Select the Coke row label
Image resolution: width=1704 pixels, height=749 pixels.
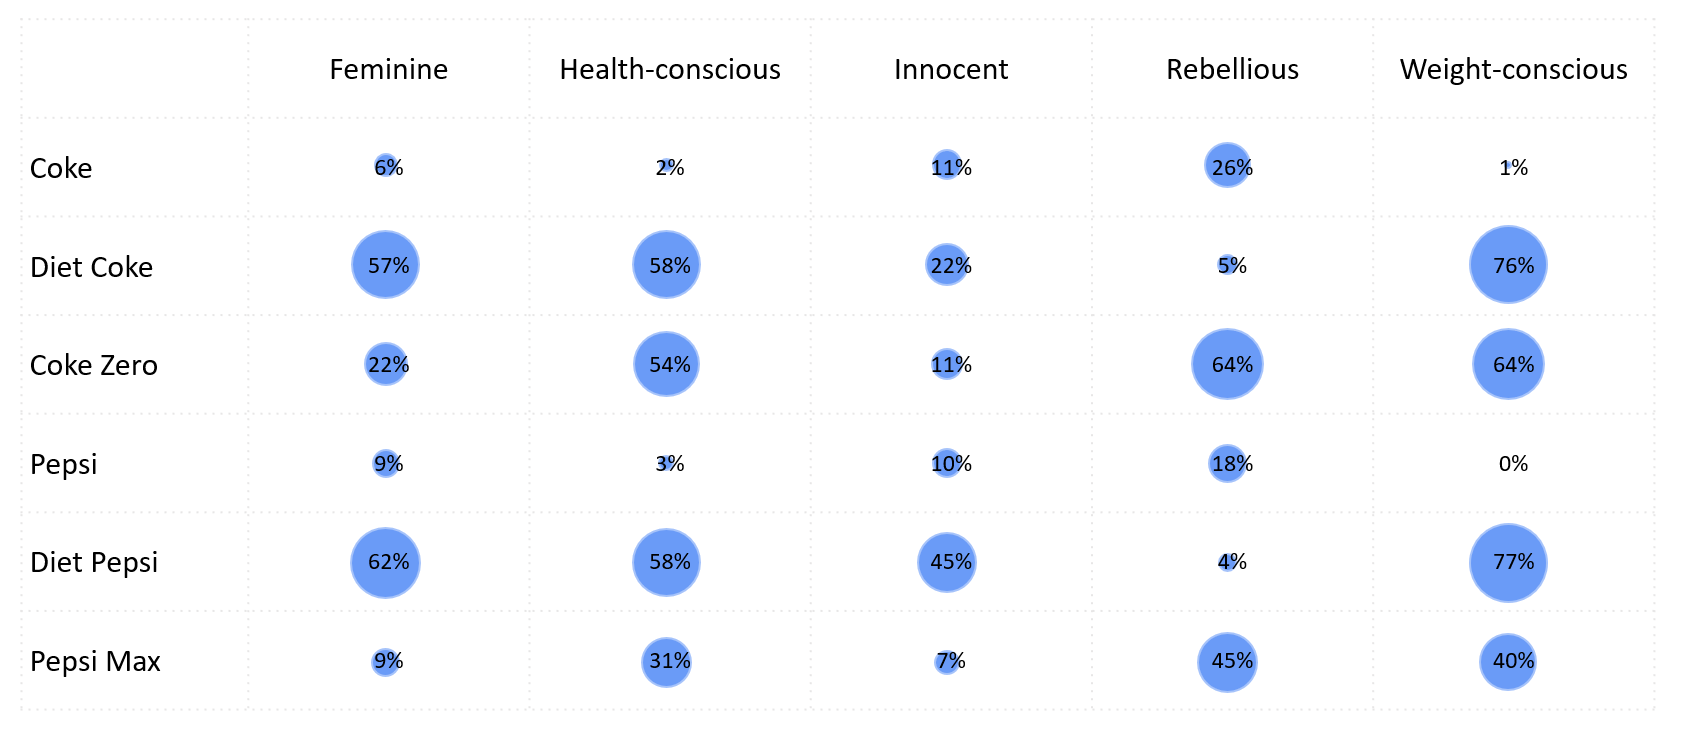(61, 168)
